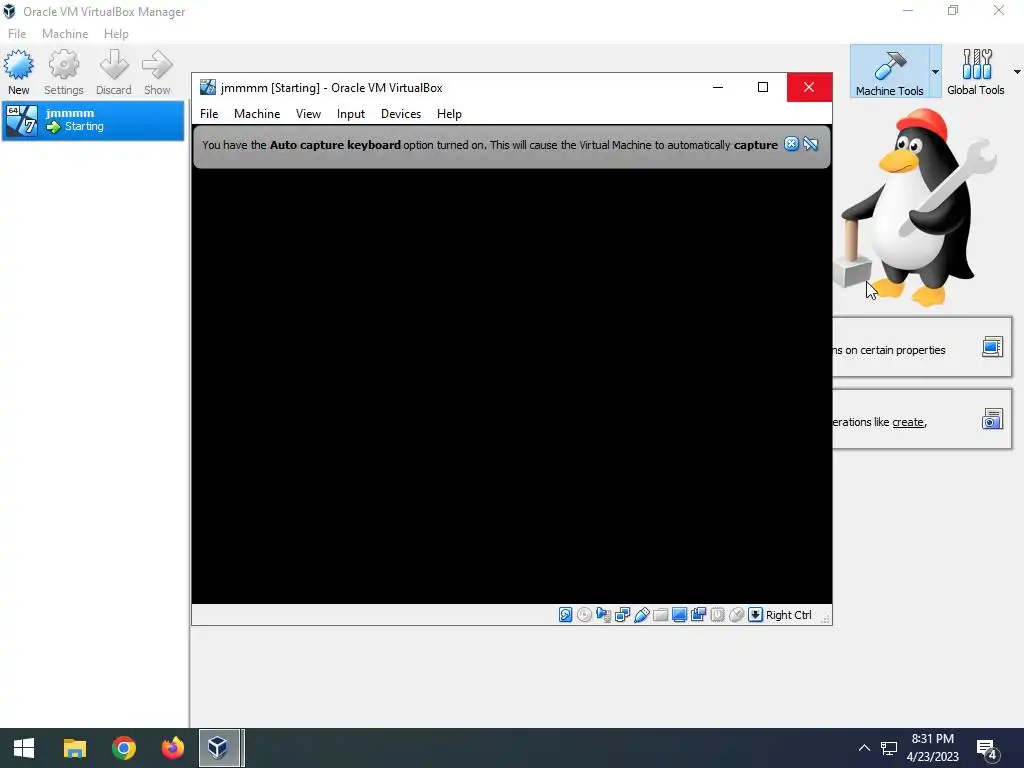Click the Discard toolbar icon
This screenshot has height=768, width=1024.
point(114,72)
